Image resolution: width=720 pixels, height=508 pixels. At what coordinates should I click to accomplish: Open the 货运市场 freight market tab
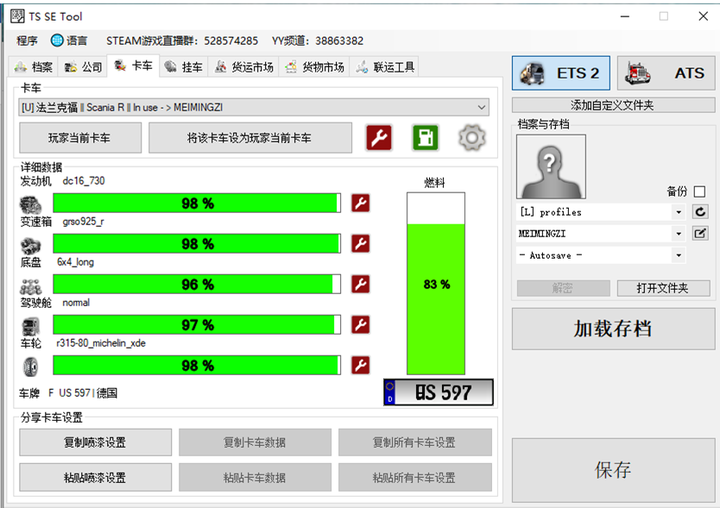point(244,67)
